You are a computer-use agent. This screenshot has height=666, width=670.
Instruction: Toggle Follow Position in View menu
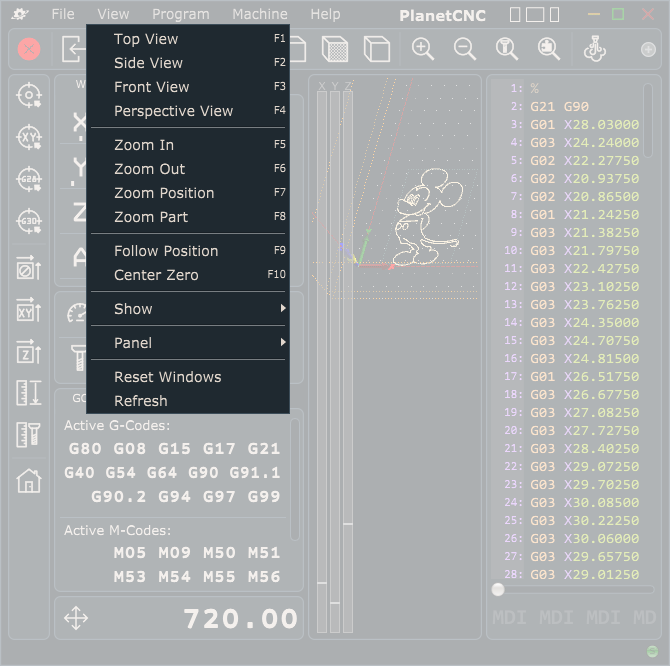pyautogui.click(x=166, y=251)
